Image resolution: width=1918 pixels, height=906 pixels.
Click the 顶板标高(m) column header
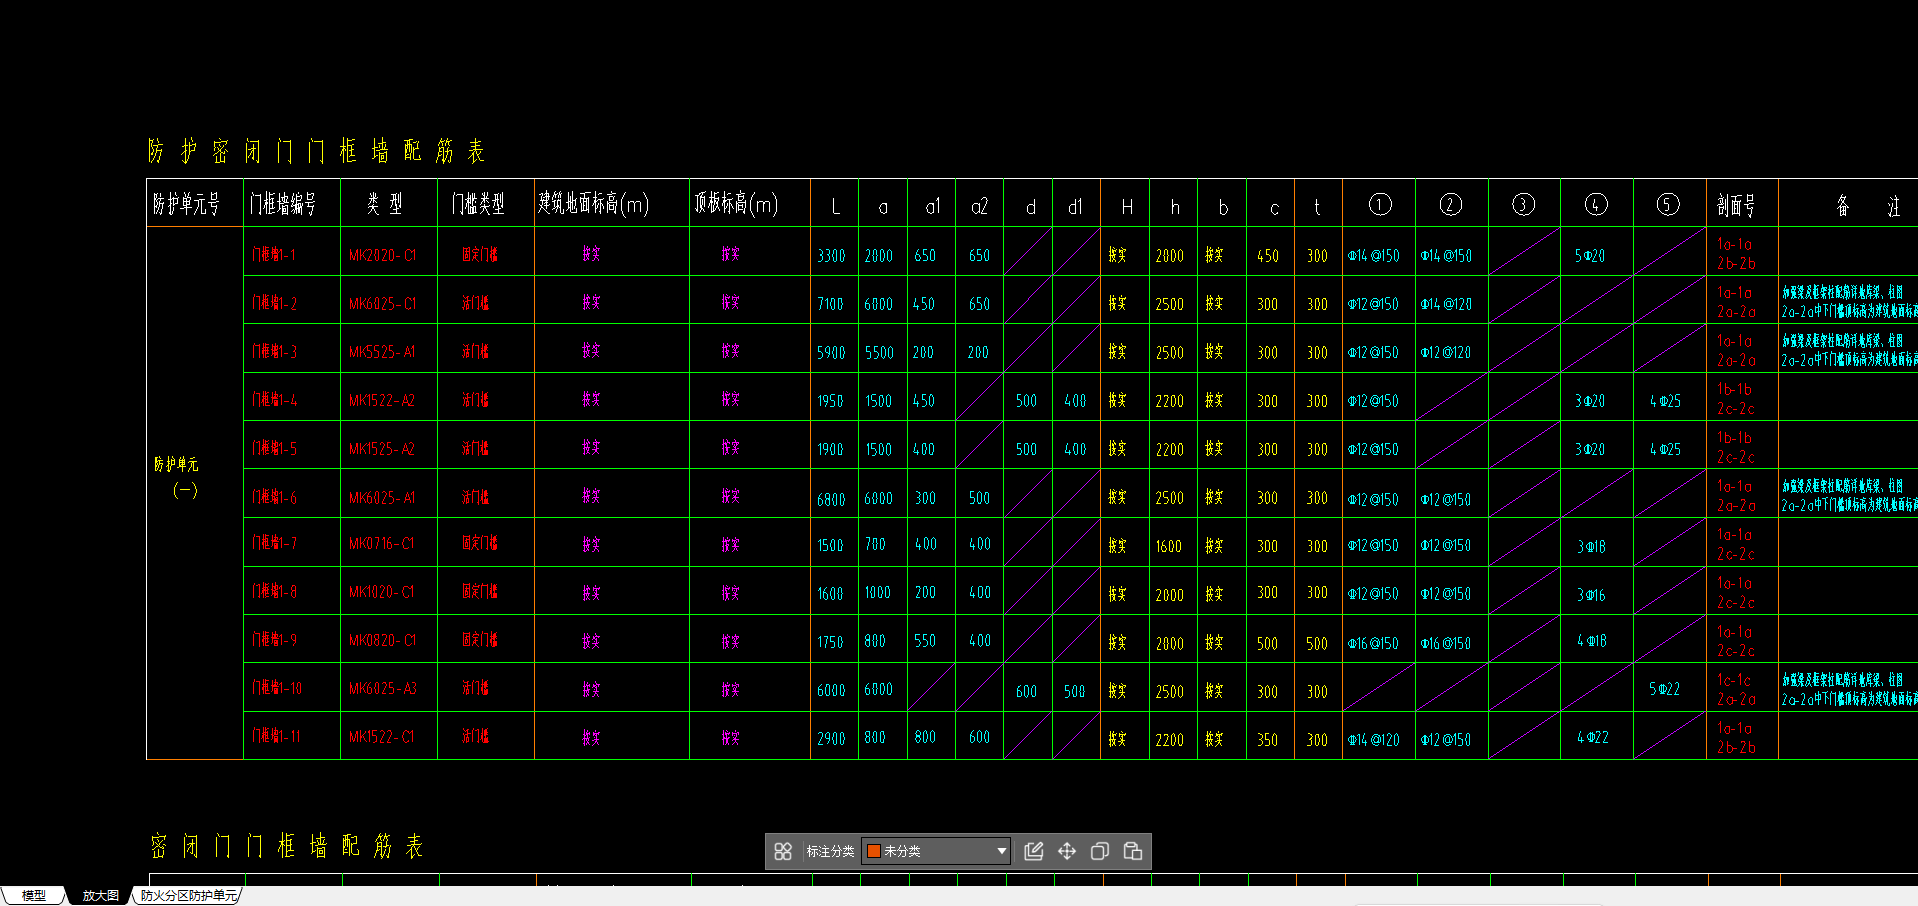[736, 204]
